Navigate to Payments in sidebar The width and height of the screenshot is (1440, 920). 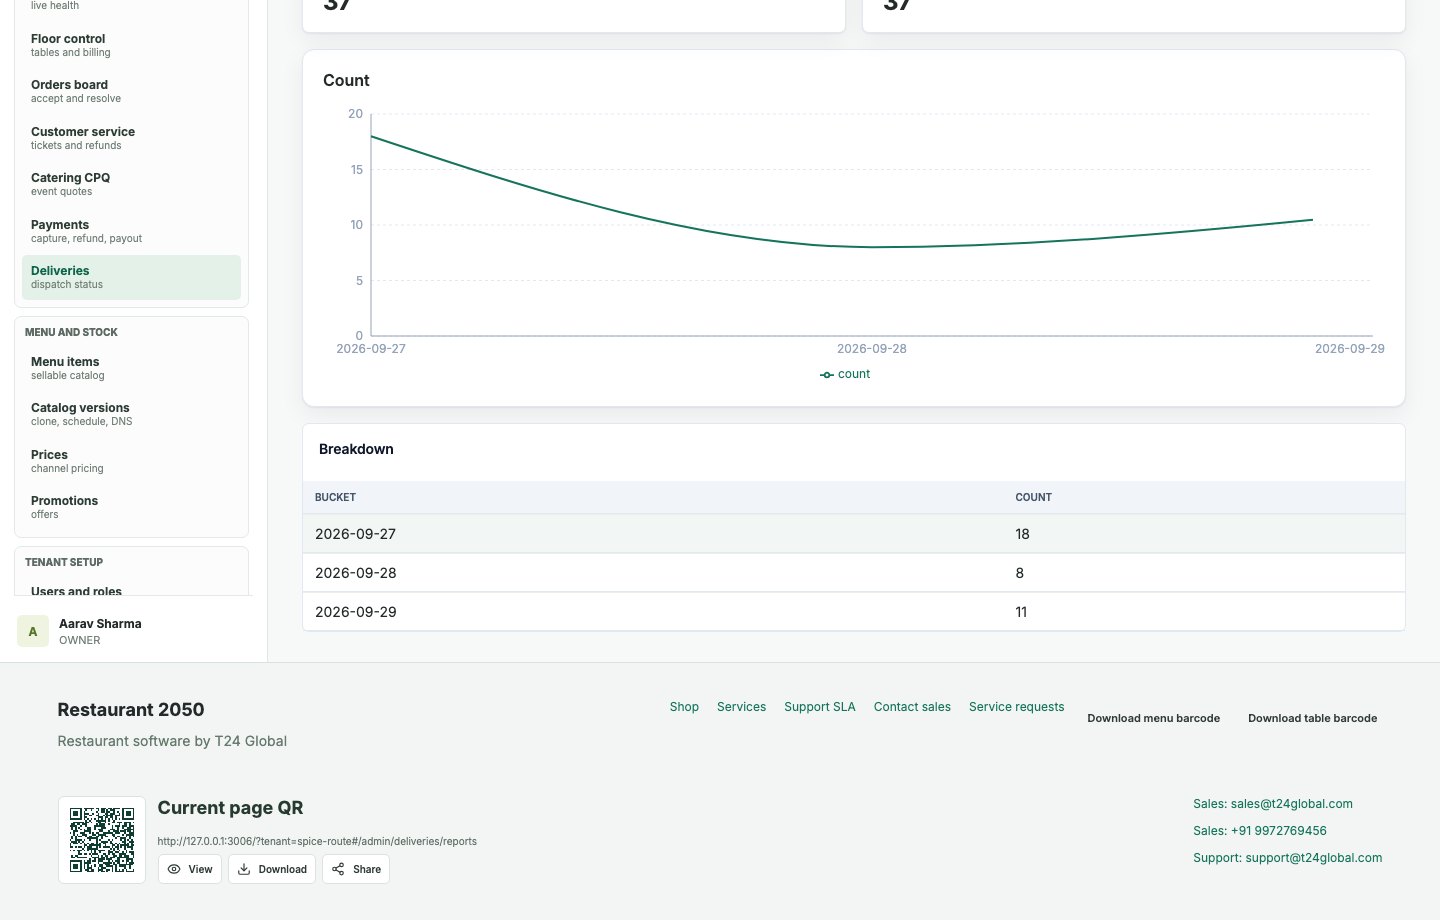(131, 231)
